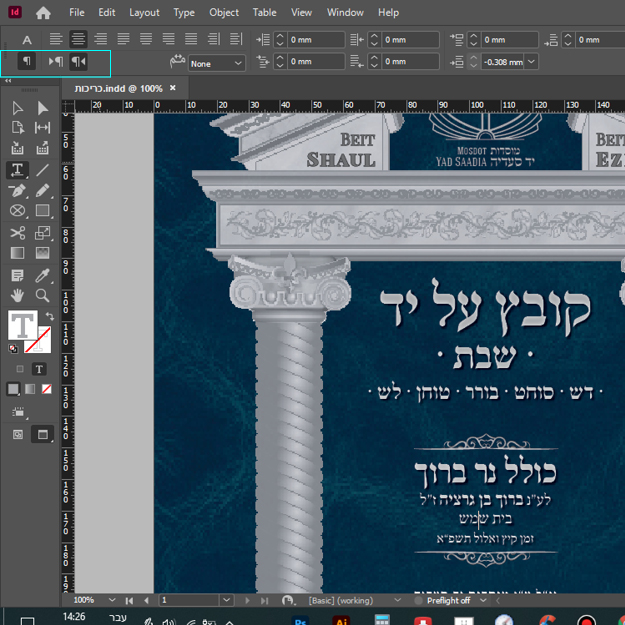Choose the Line tool
Screen dimensions: 625x625
[42, 170]
